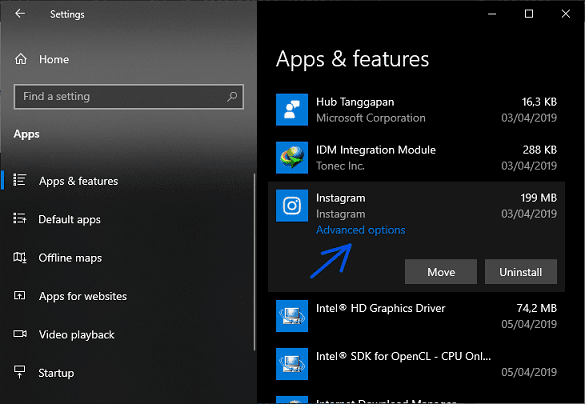Select IDM Integration Module app name

376,150
